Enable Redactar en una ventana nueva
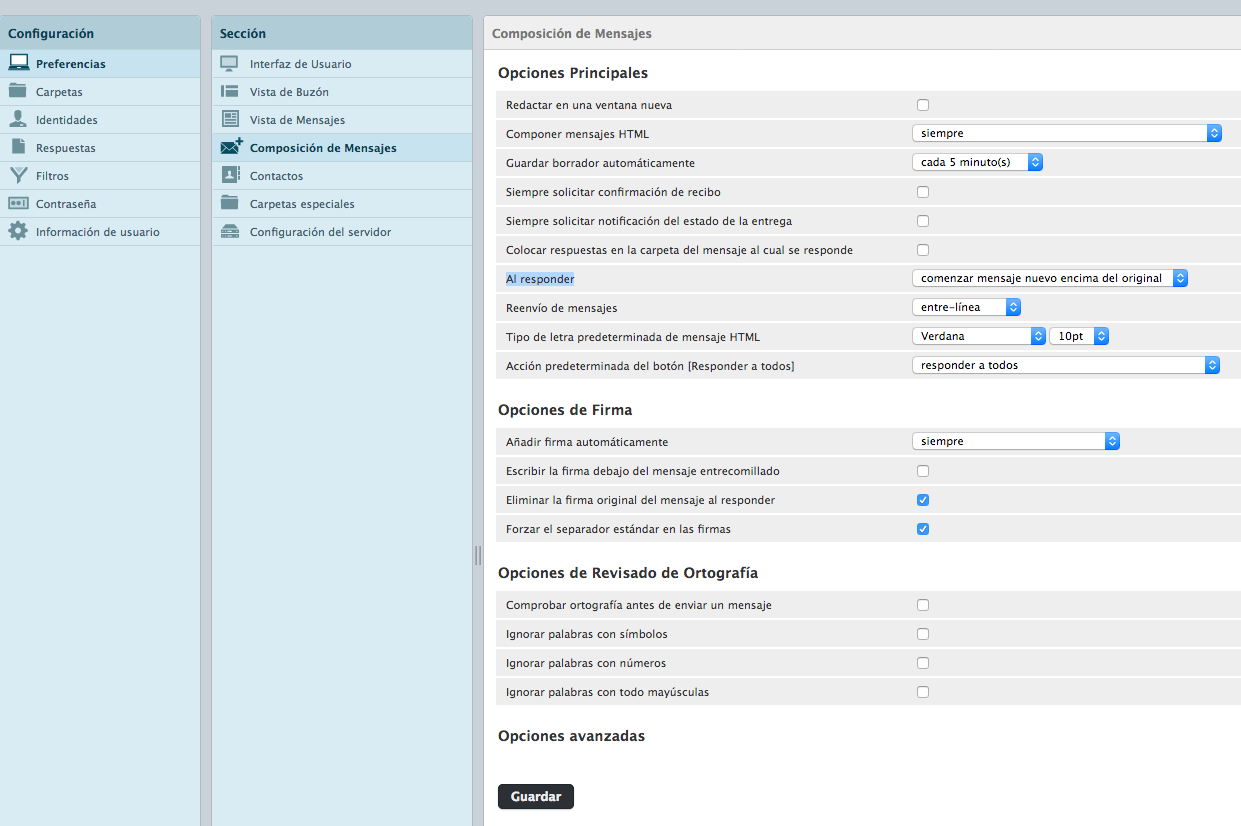The image size is (1241, 826). pos(923,105)
